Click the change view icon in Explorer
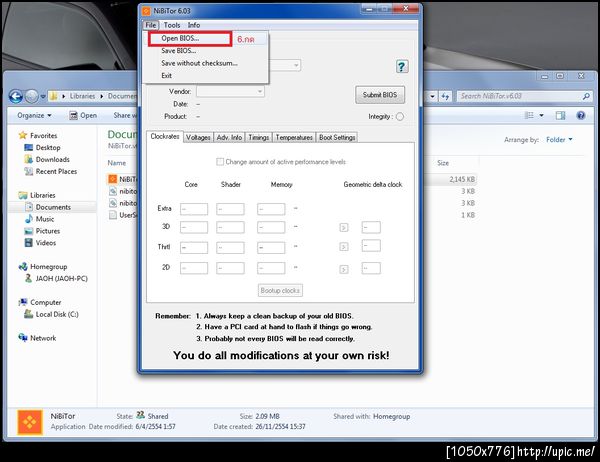The width and height of the screenshot is (600, 462). pos(529,115)
